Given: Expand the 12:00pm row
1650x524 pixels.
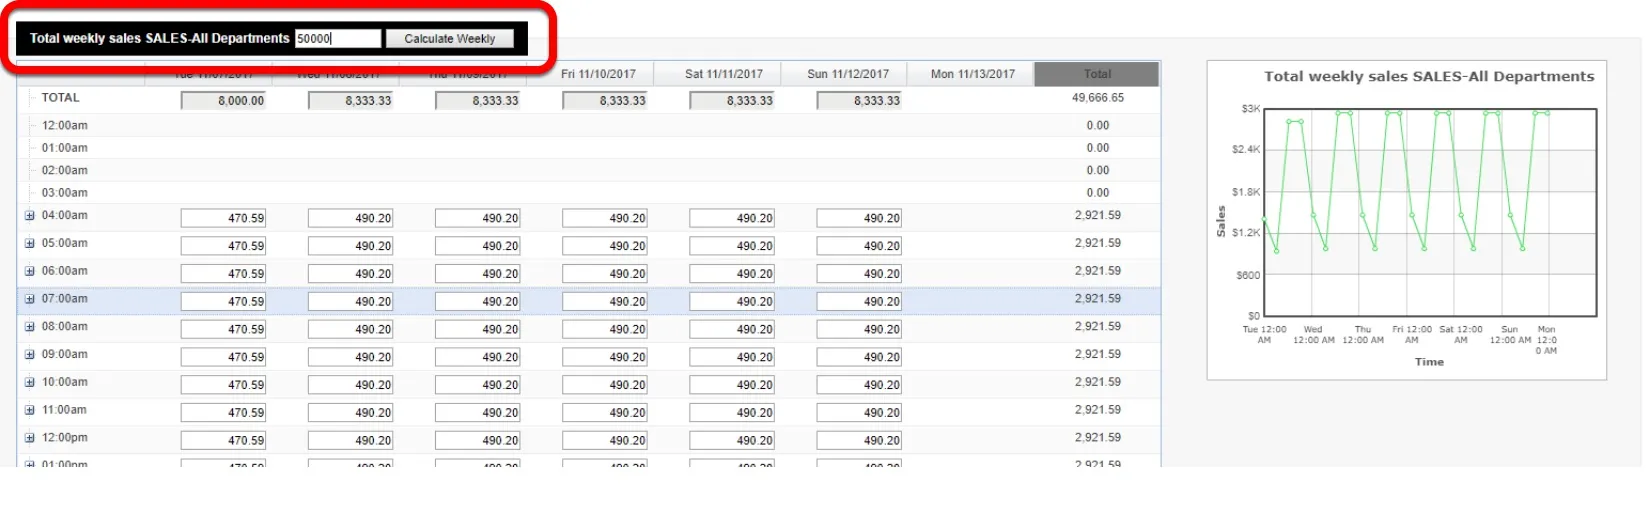Looking at the screenshot, I should pyautogui.click(x=29, y=438).
